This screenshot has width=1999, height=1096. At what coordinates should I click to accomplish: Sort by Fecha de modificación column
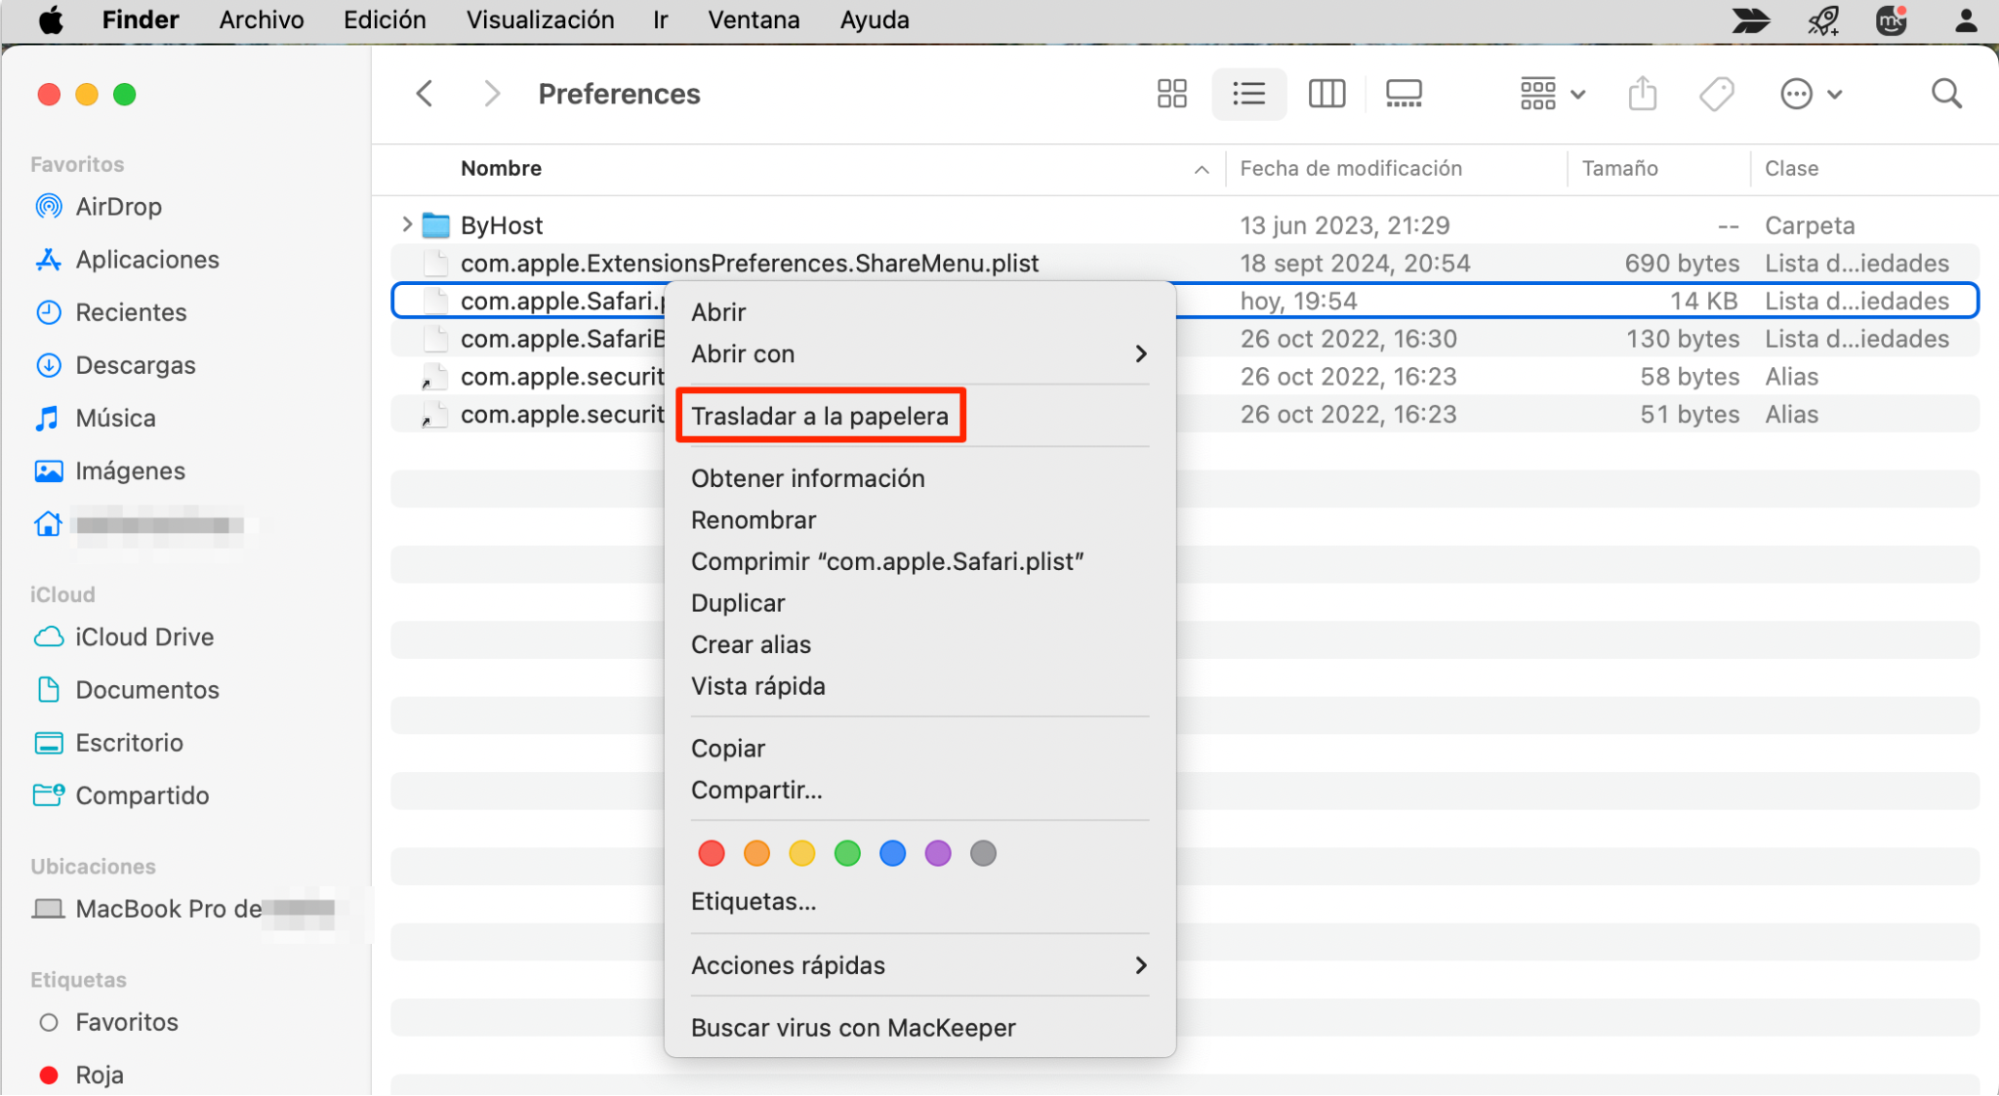pyautogui.click(x=1351, y=169)
